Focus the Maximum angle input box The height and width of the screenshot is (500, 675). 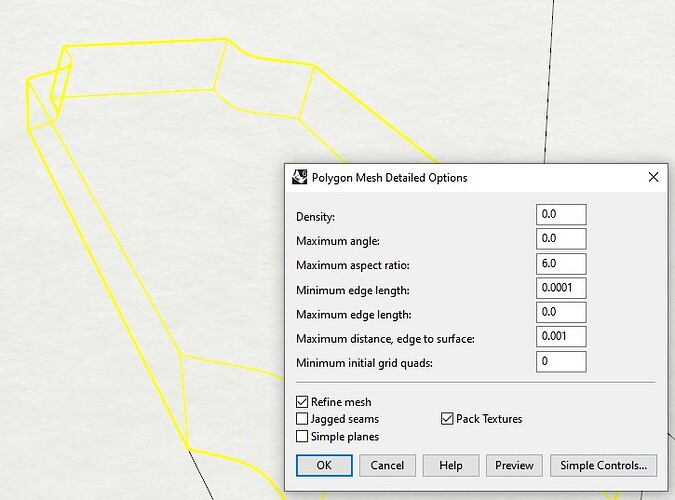tap(560, 240)
